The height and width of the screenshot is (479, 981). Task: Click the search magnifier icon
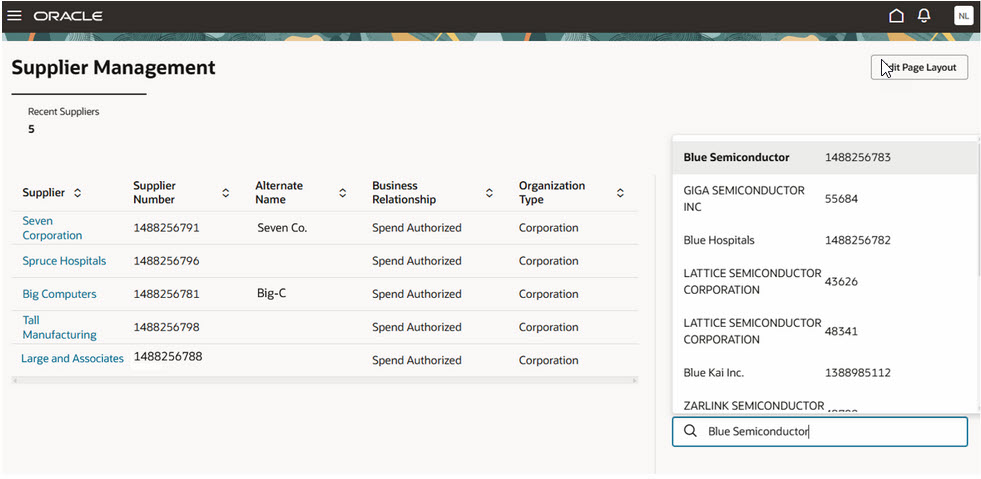(x=690, y=431)
